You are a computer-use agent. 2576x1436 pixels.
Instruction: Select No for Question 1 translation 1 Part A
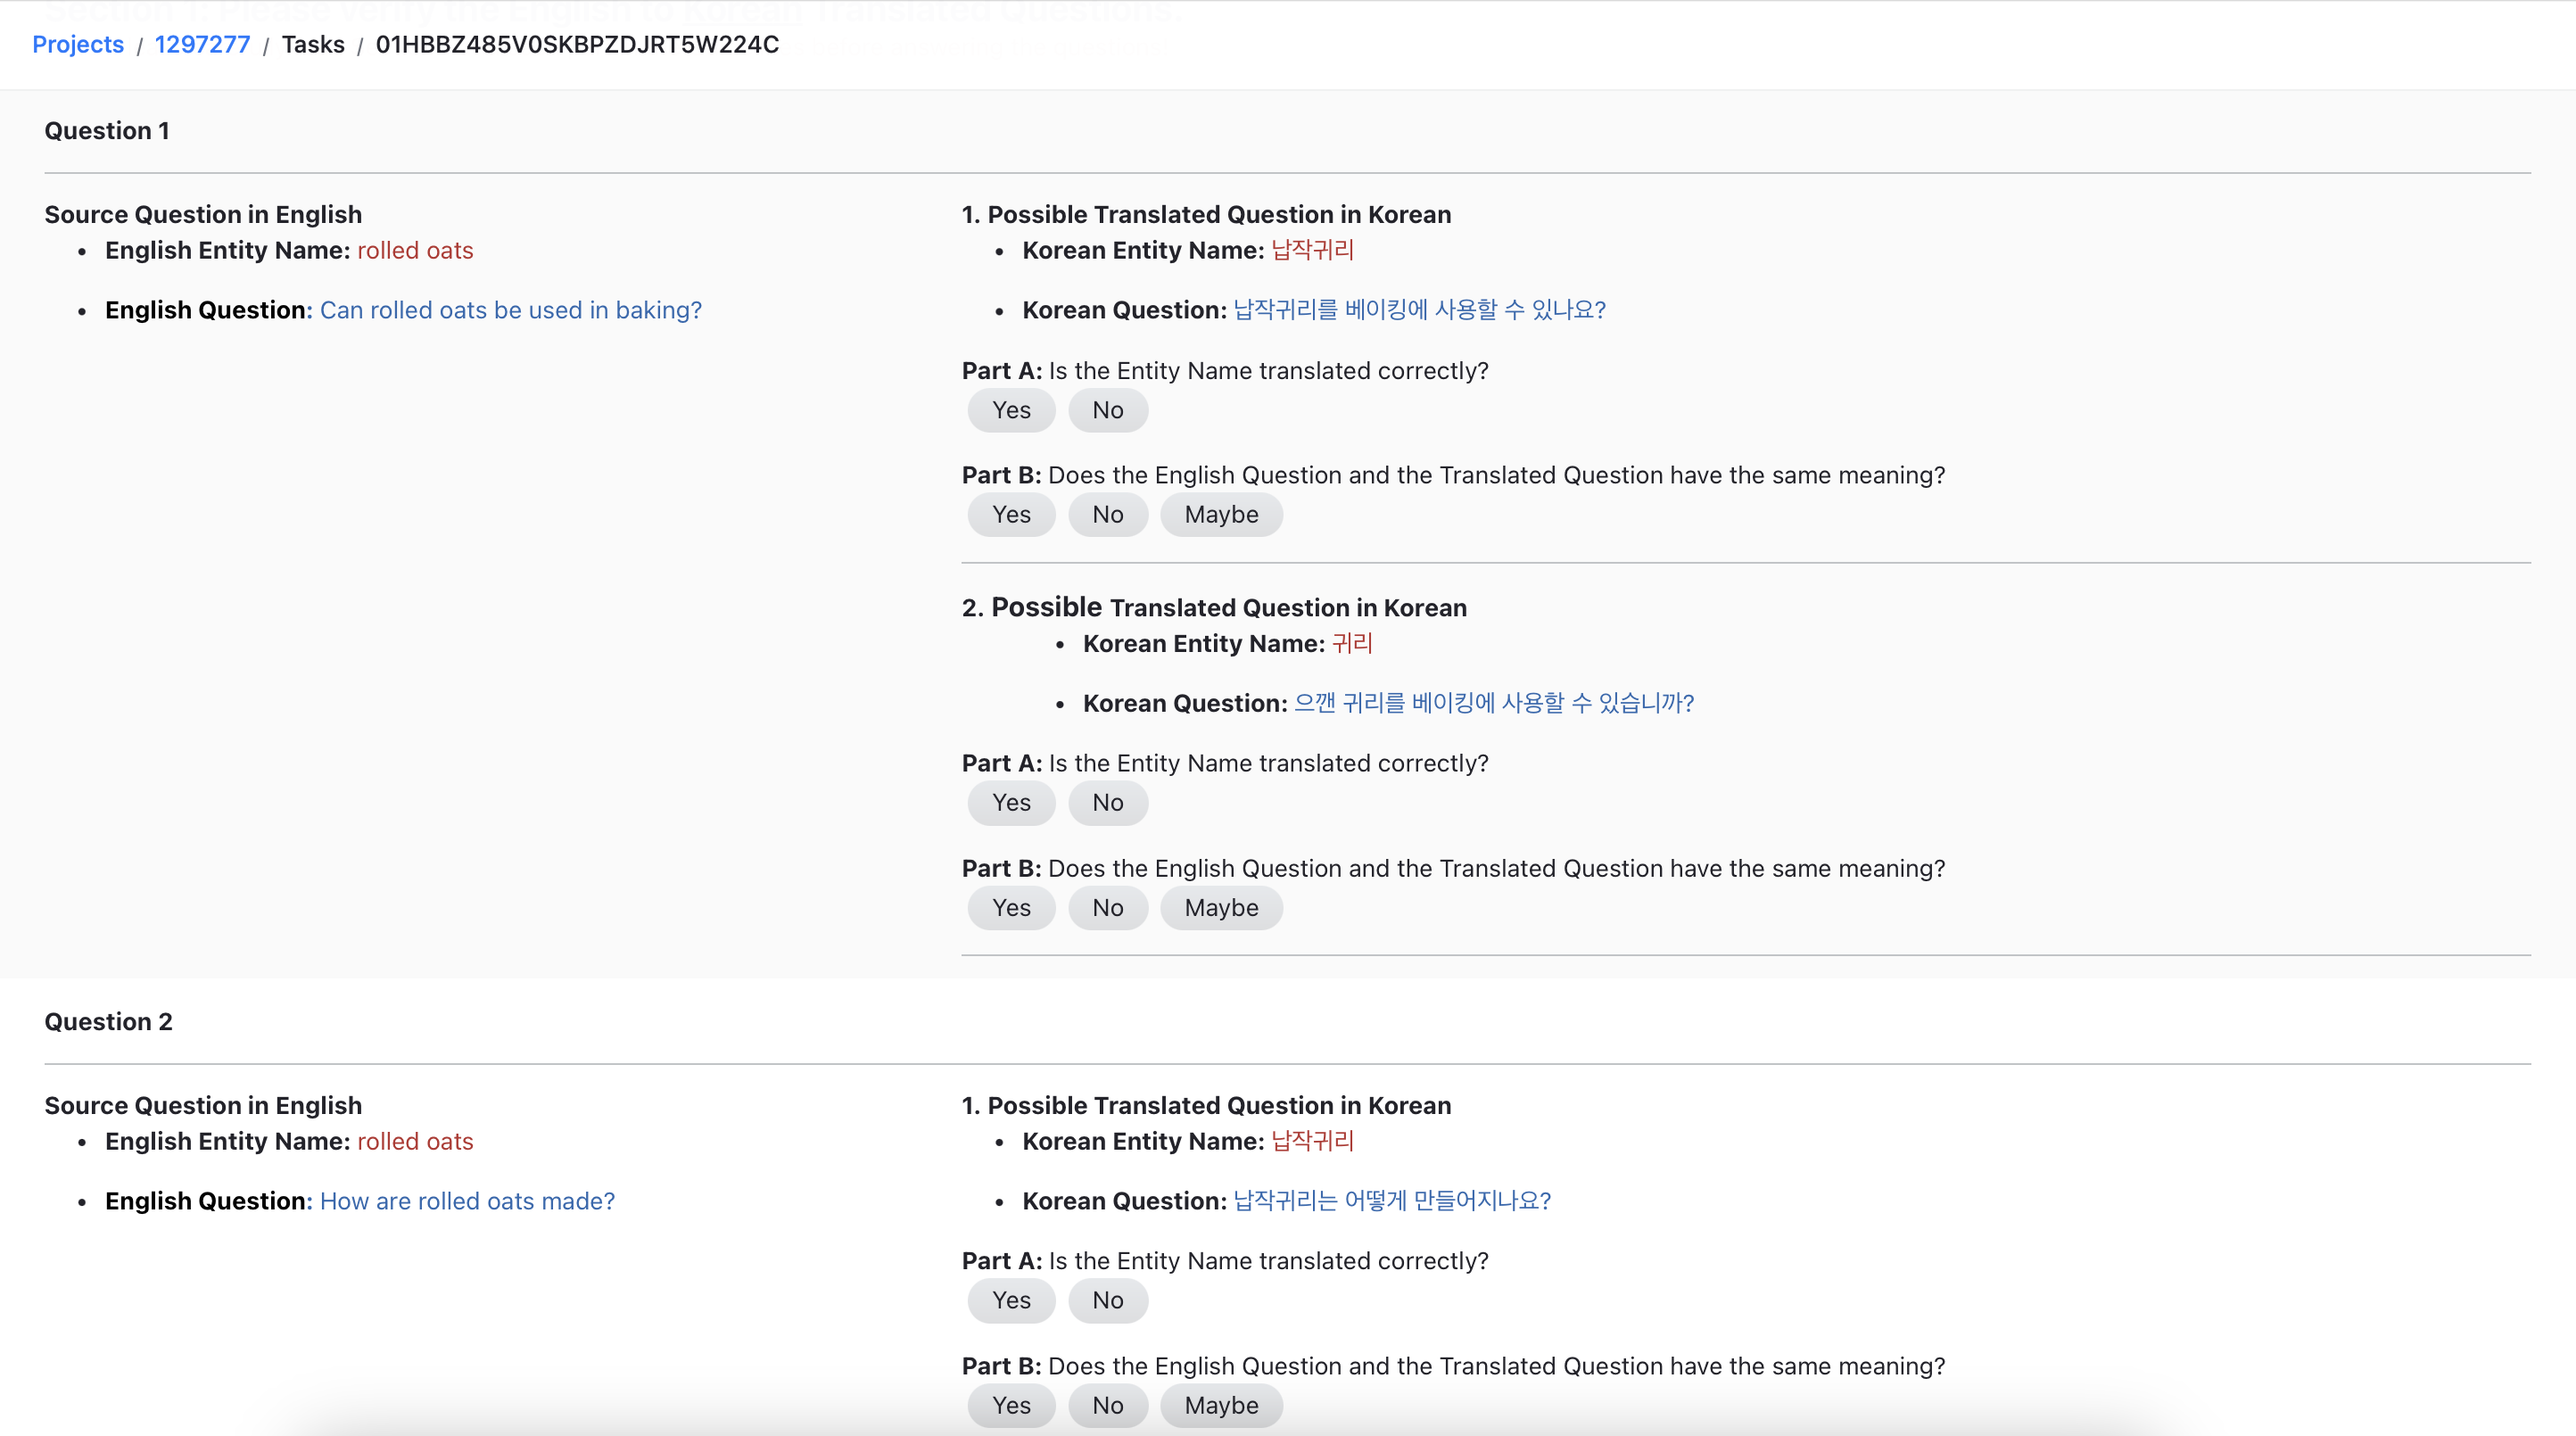pyautogui.click(x=1107, y=410)
